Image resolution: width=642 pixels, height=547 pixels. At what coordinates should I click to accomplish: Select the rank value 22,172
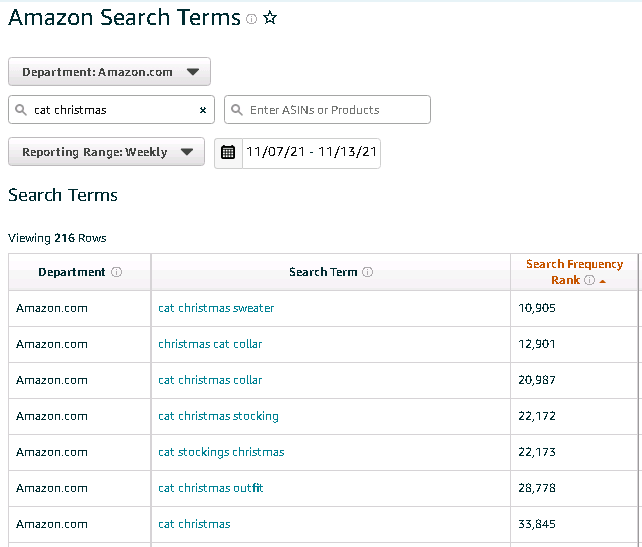click(x=537, y=416)
